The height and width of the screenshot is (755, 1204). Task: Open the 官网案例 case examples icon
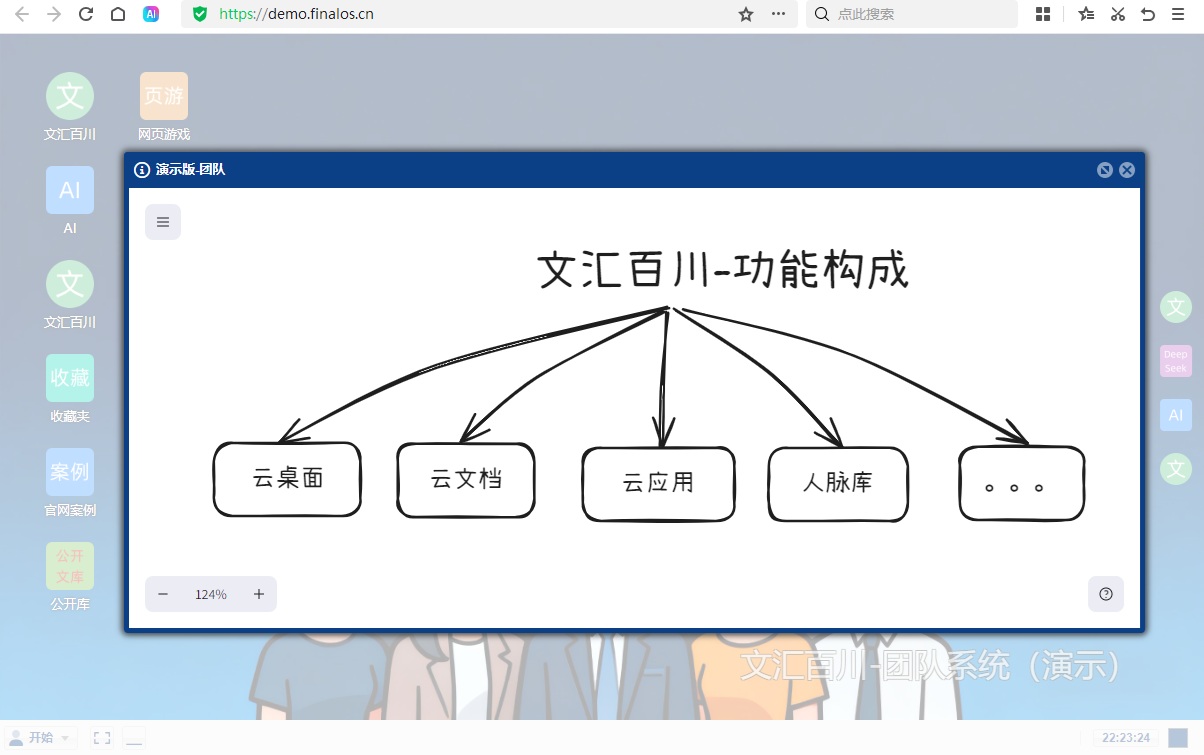[69, 473]
